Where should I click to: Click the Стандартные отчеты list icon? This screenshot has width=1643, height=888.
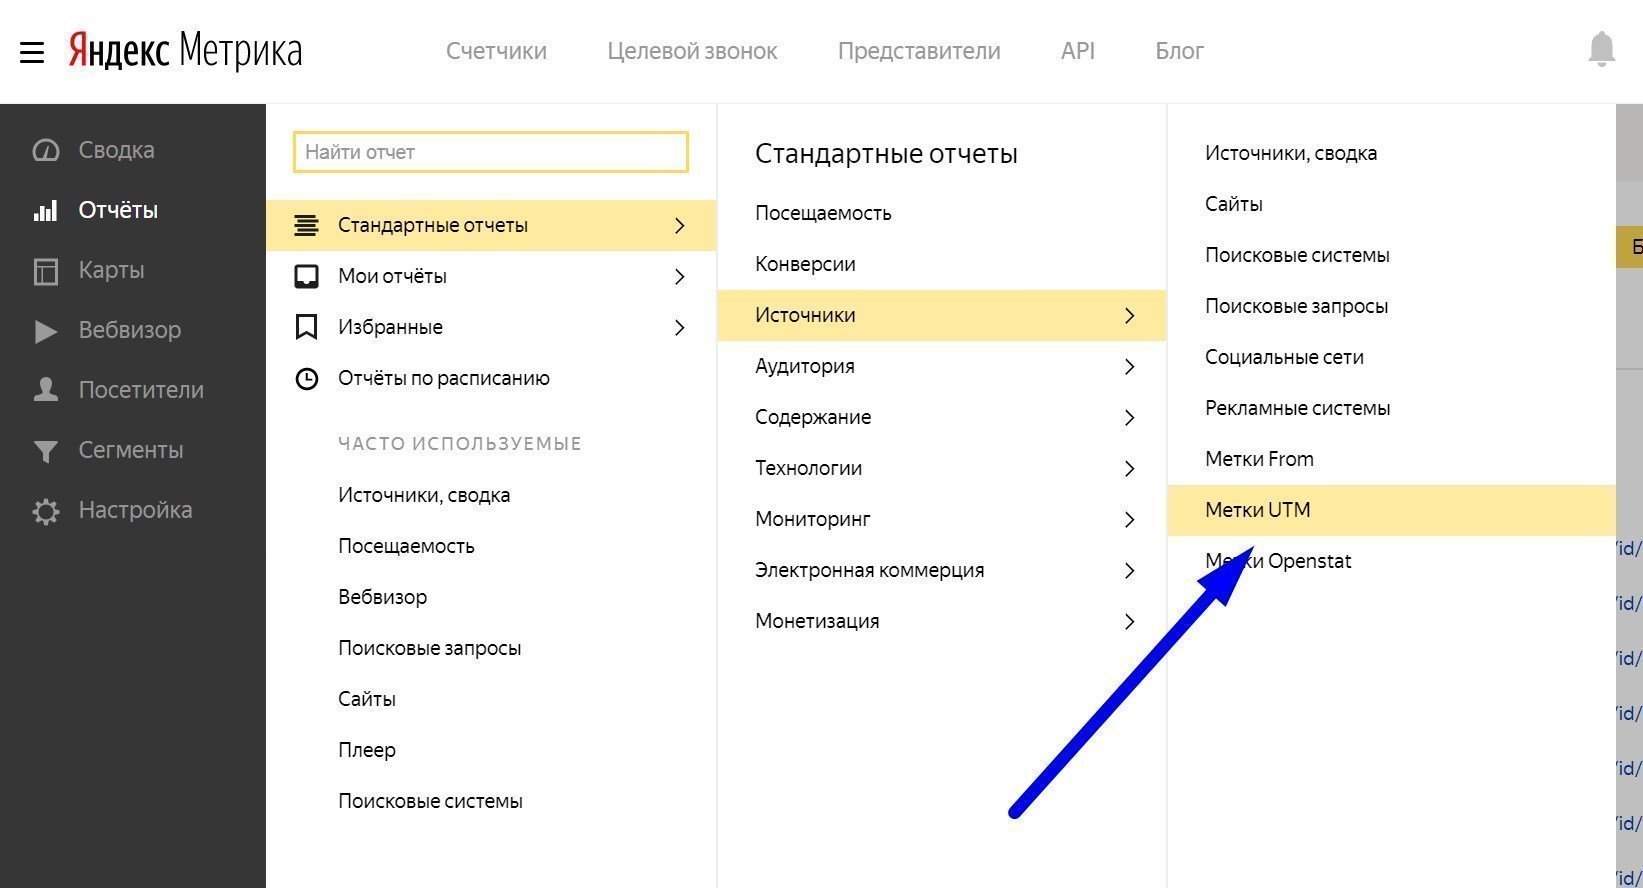[306, 225]
